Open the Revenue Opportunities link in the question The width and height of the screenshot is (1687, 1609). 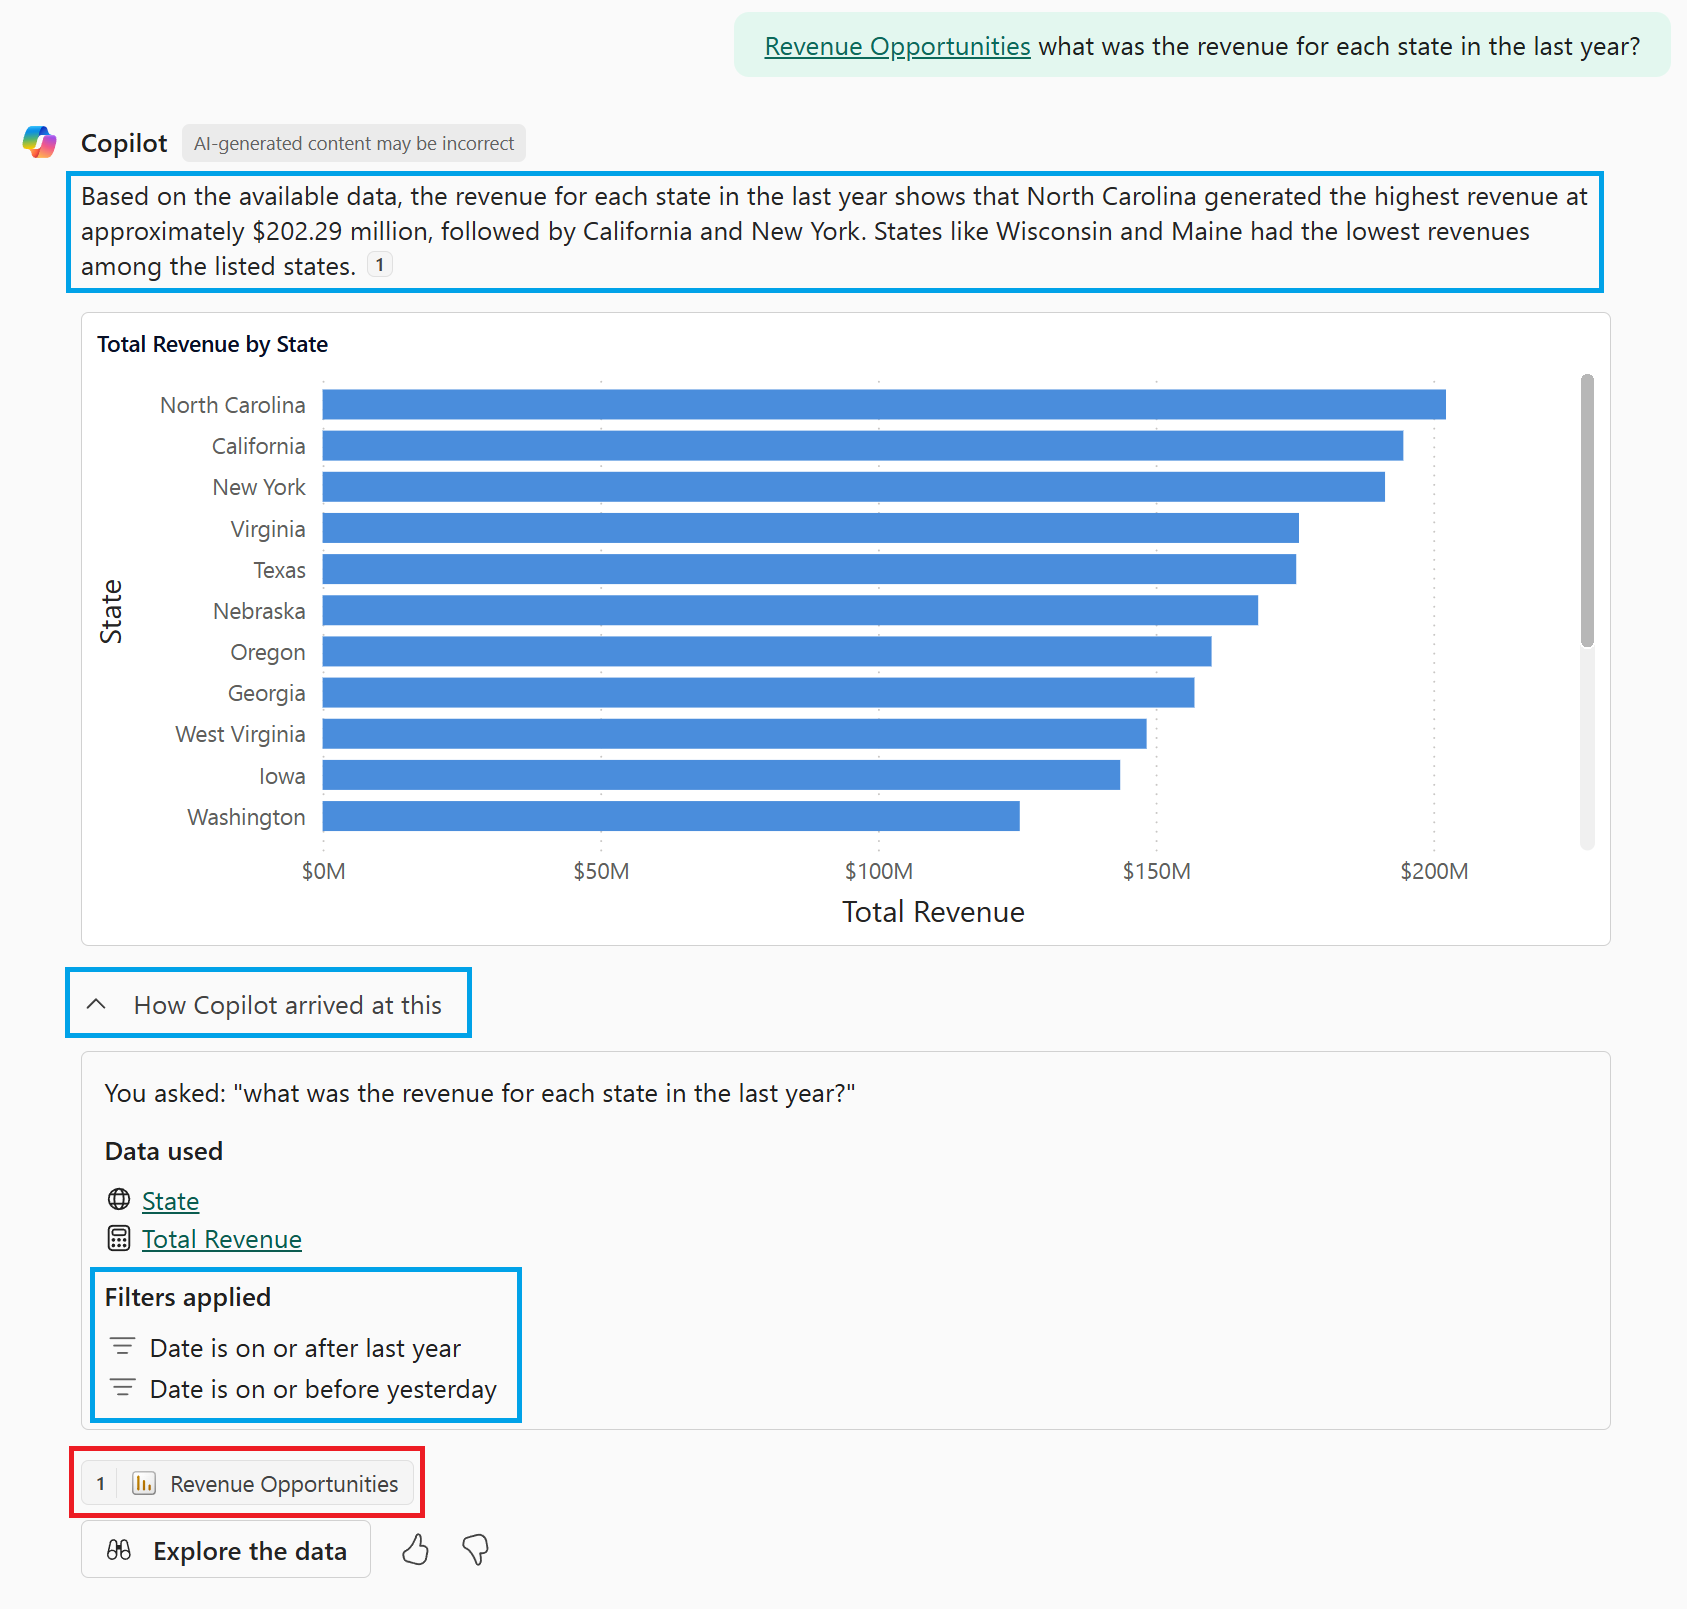click(x=897, y=46)
